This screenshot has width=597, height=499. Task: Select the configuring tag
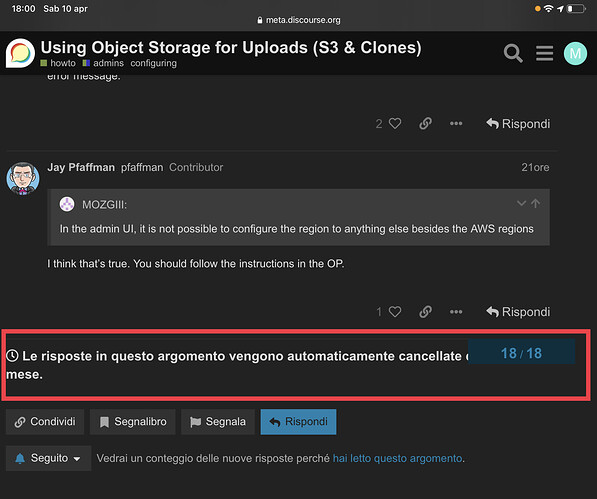tap(153, 63)
